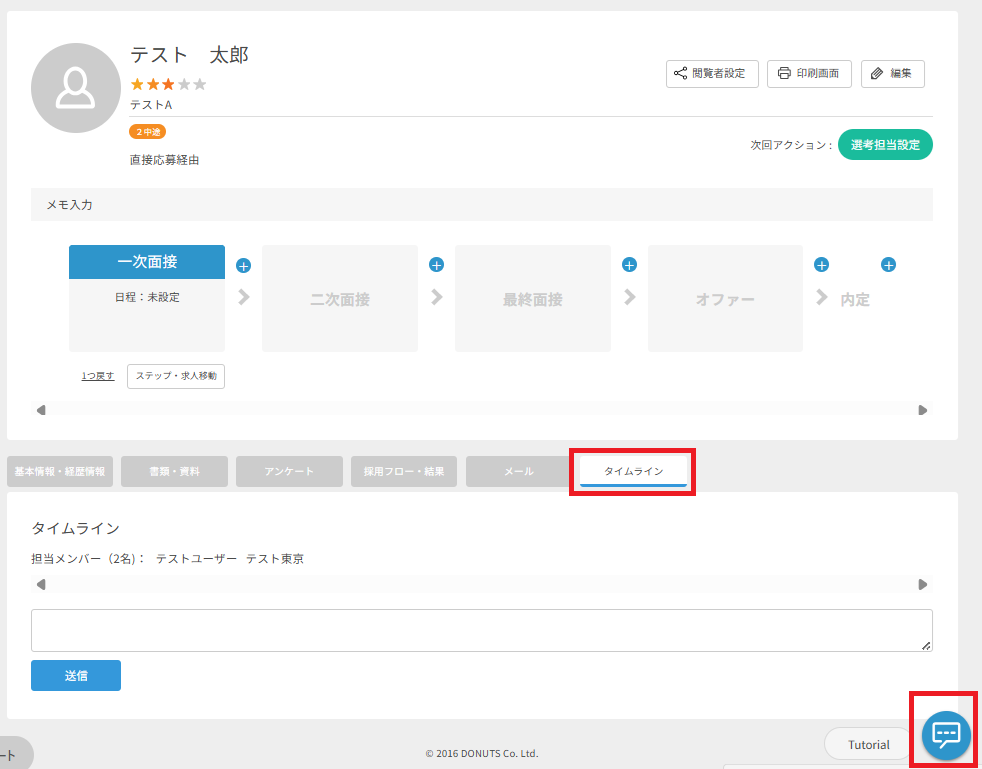Switch to the メール tab
This screenshot has height=769, width=982.
[518, 471]
